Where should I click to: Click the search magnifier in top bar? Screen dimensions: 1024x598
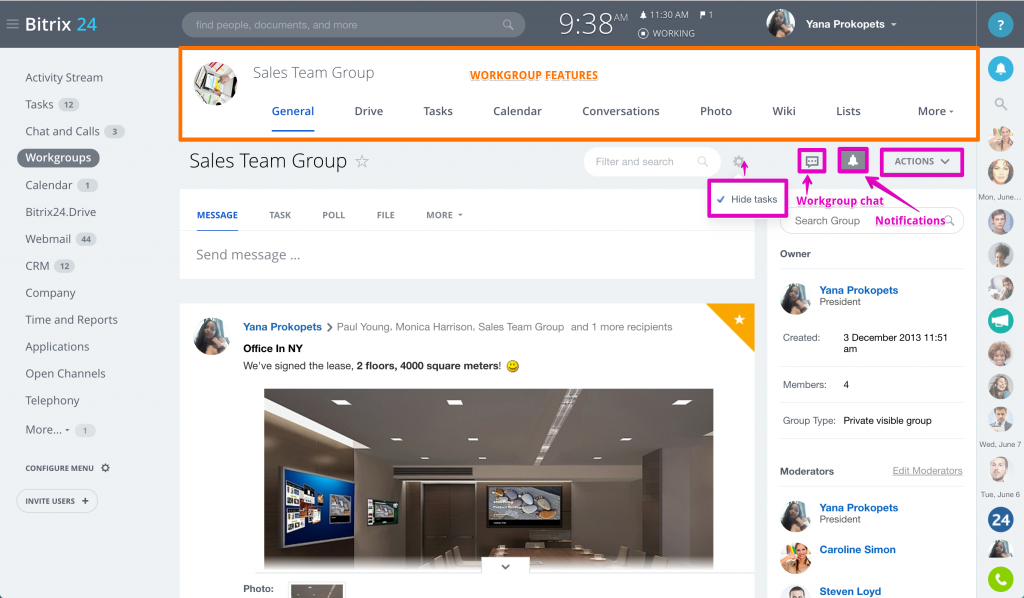[x=507, y=25]
